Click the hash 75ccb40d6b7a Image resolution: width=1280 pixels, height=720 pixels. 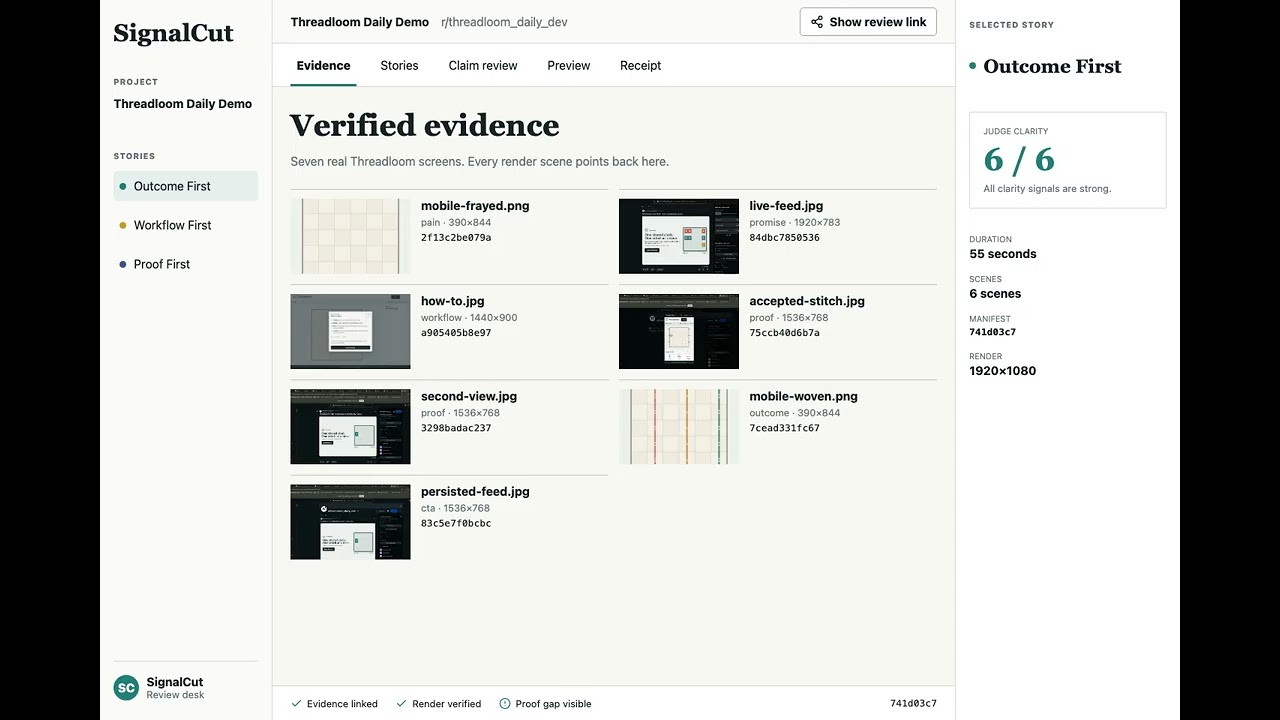coord(784,333)
